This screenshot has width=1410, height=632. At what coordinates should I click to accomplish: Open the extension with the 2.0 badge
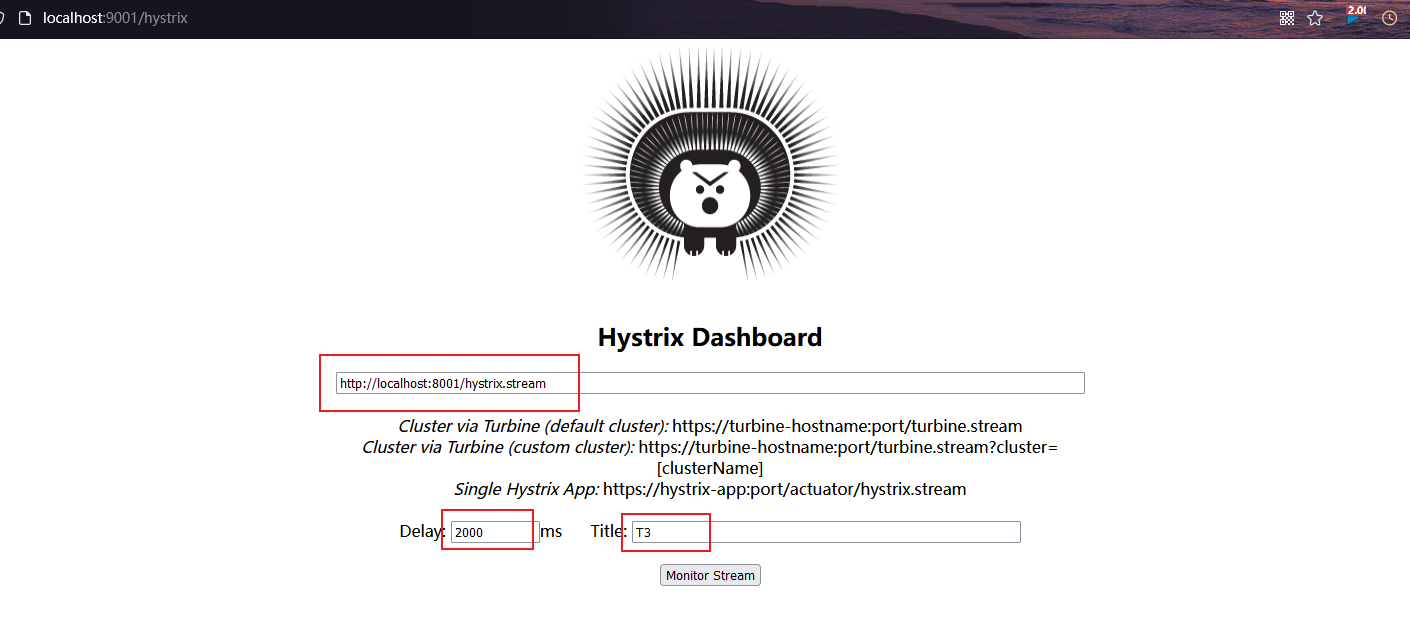pos(1355,16)
